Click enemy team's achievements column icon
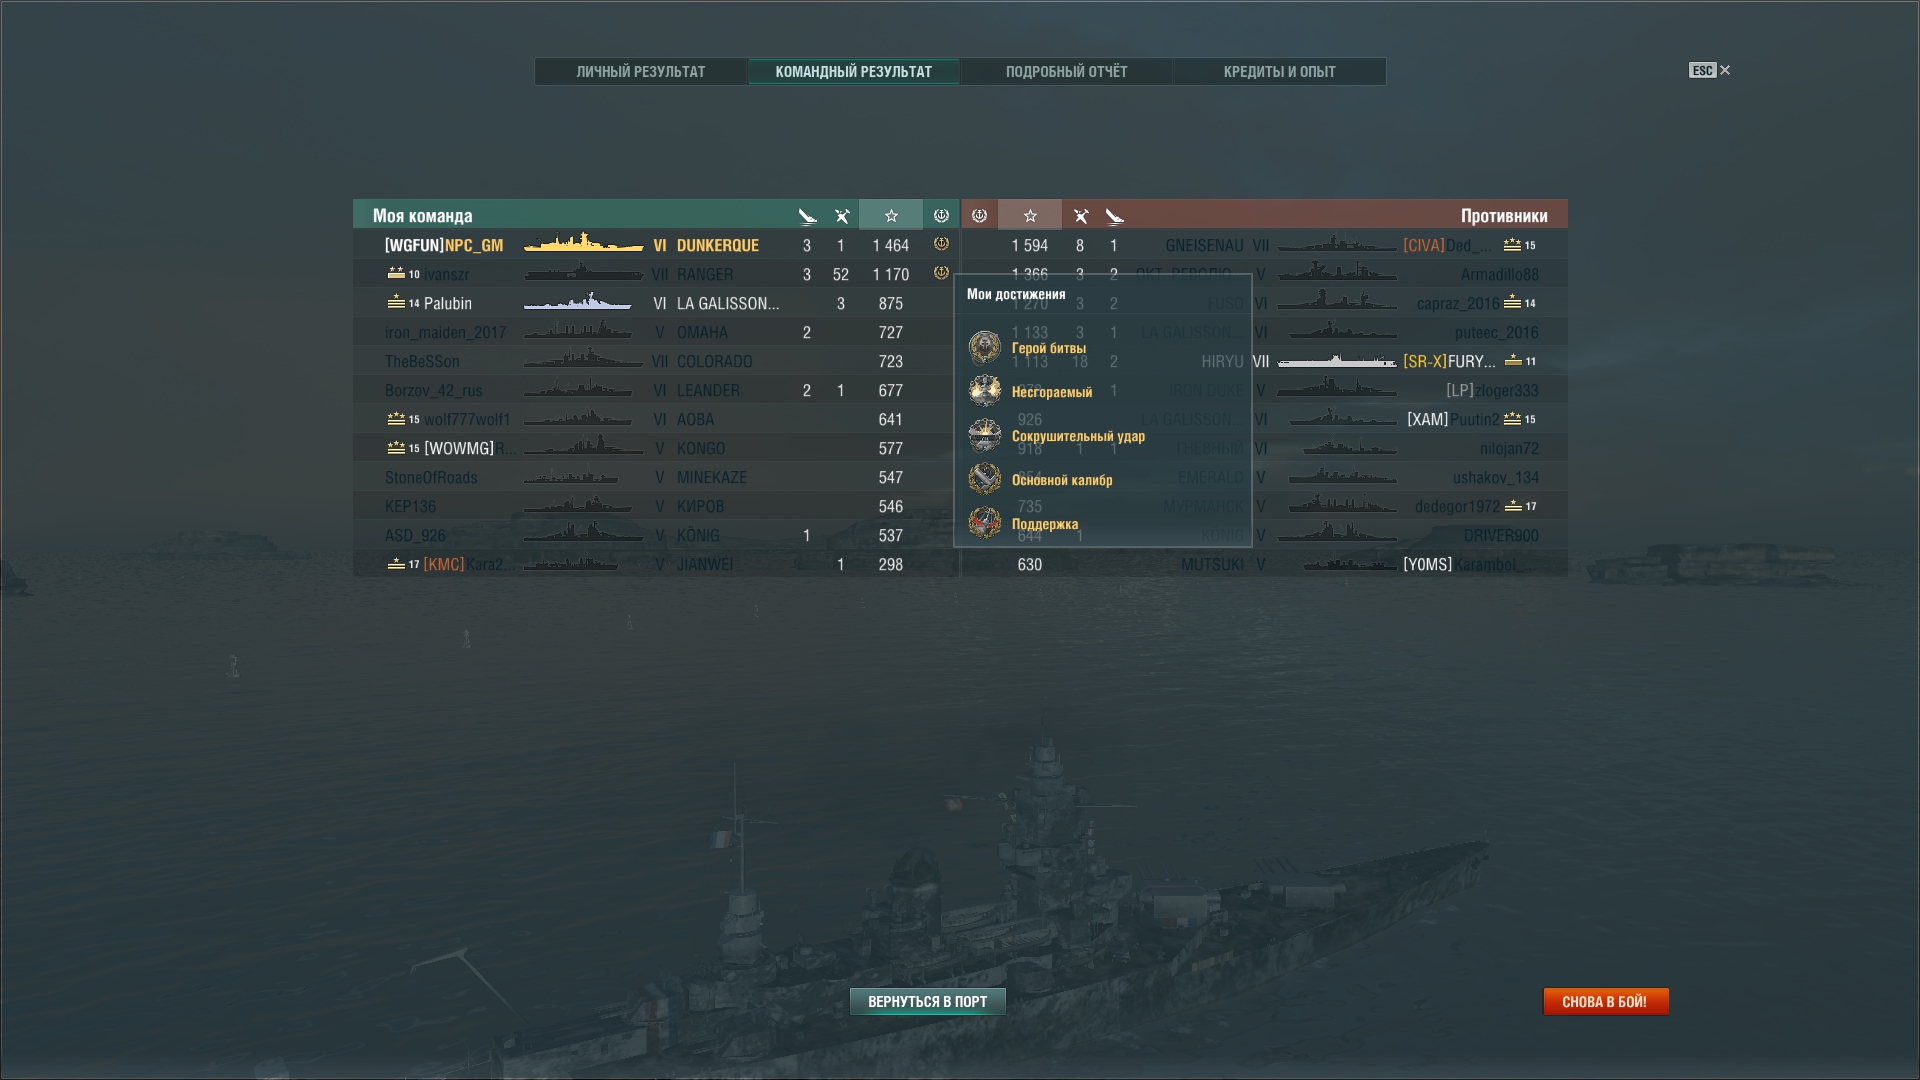Viewport: 1920px width, 1080px height. [x=980, y=215]
